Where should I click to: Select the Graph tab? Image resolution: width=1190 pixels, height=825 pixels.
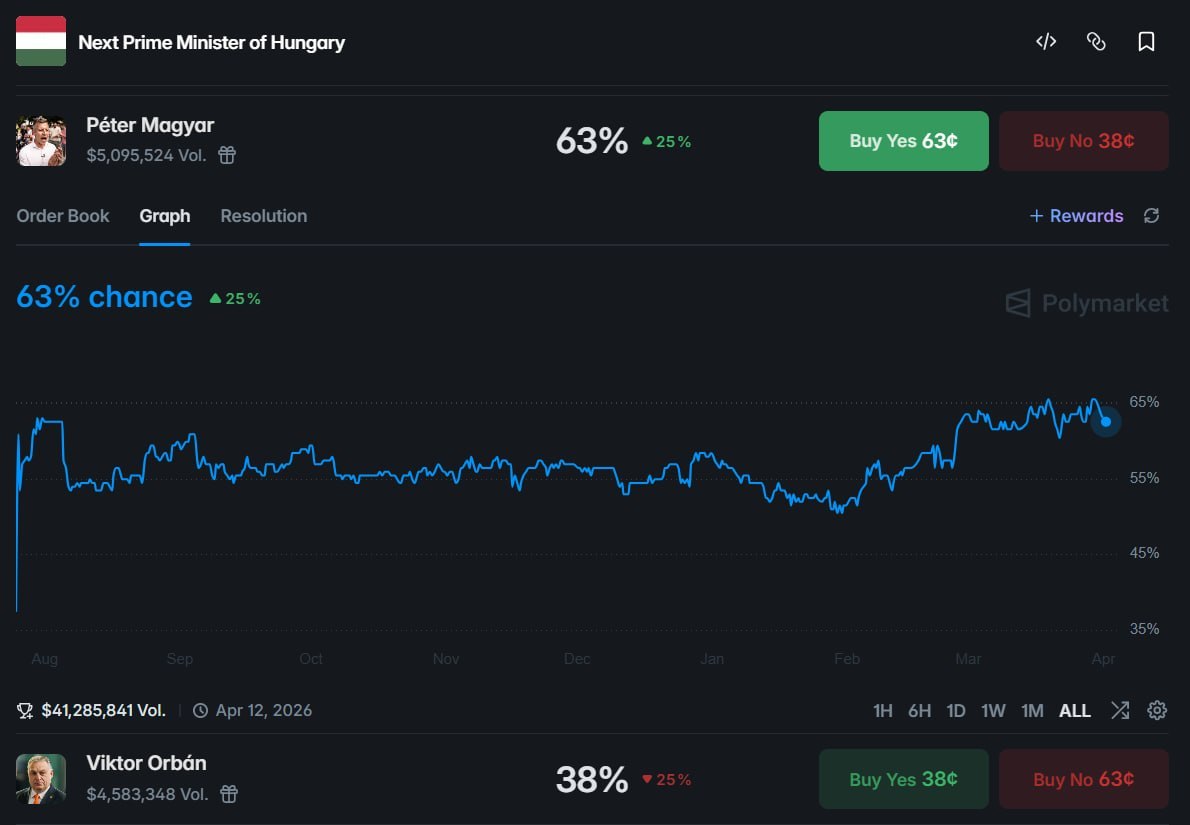pyautogui.click(x=165, y=216)
